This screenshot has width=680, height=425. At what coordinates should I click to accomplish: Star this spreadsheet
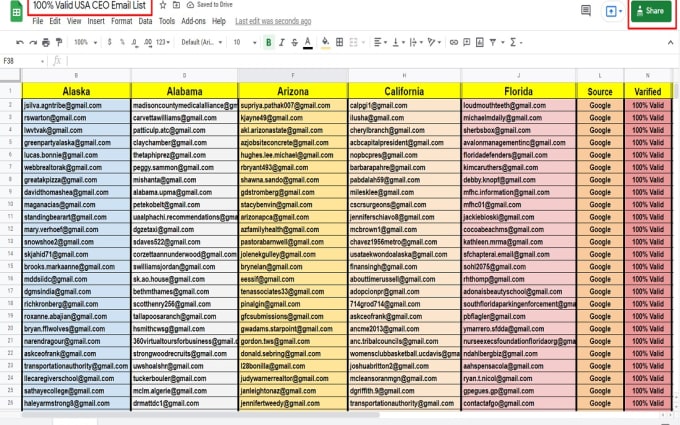[163, 5]
